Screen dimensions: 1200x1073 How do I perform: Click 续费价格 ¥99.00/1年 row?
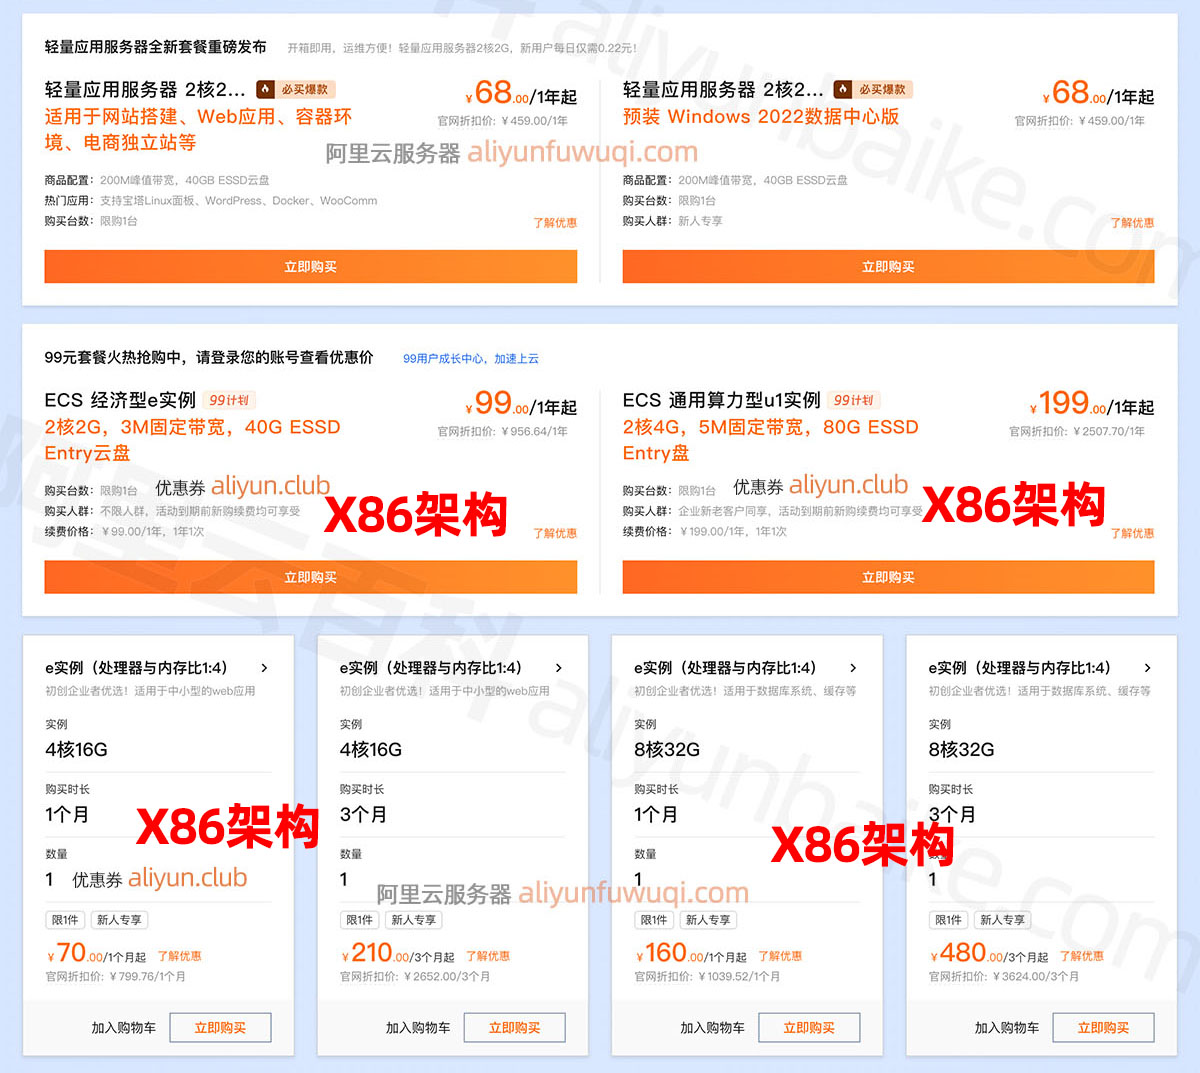(124, 532)
